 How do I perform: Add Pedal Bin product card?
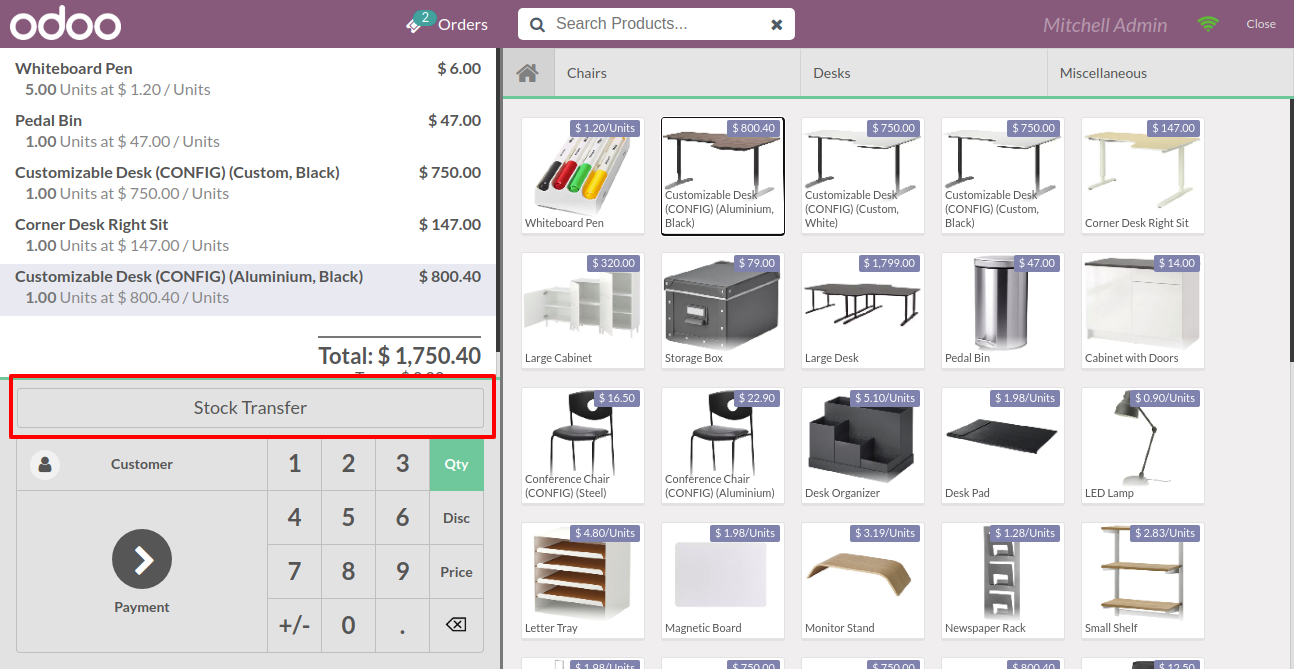coord(1003,311)
